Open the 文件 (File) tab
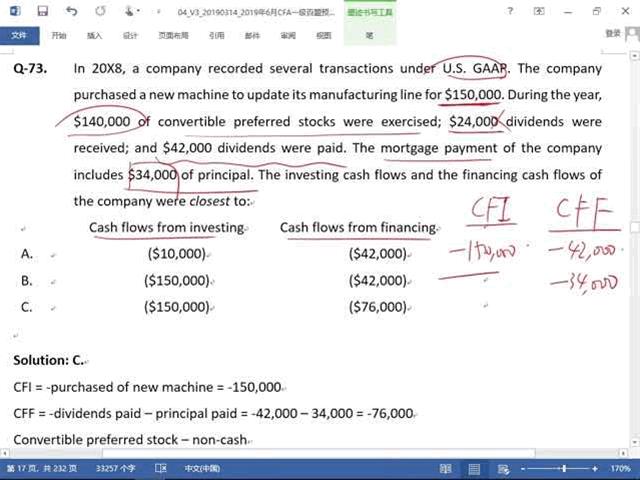This screenshot has height=480, width=640. click(20, 36)
